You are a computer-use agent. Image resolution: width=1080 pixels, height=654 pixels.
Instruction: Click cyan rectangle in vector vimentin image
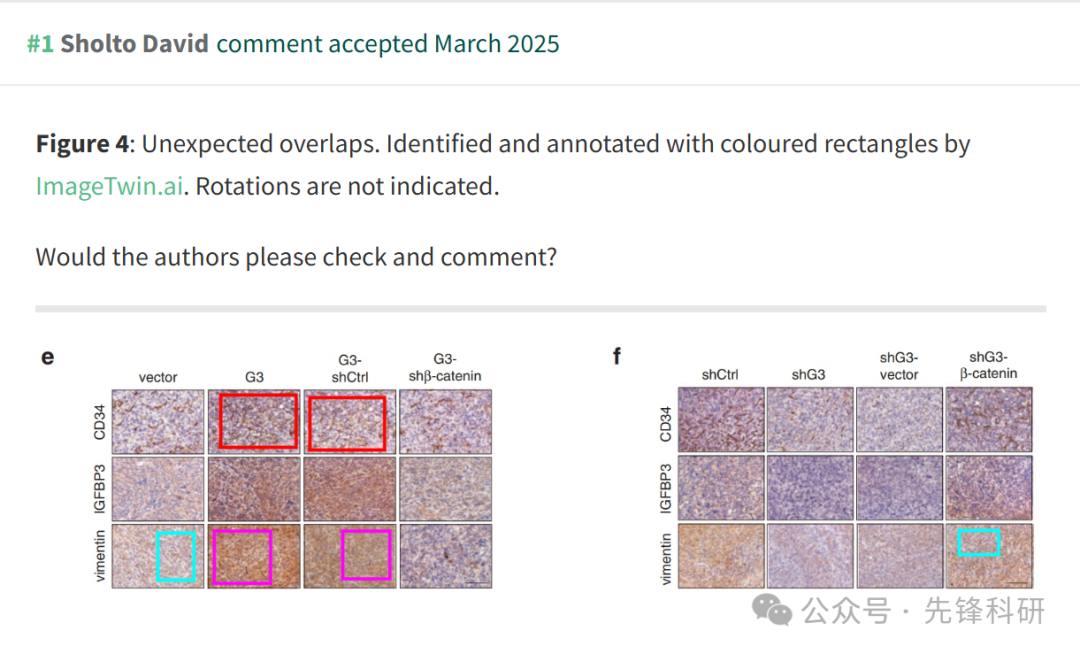pos(176,556)
